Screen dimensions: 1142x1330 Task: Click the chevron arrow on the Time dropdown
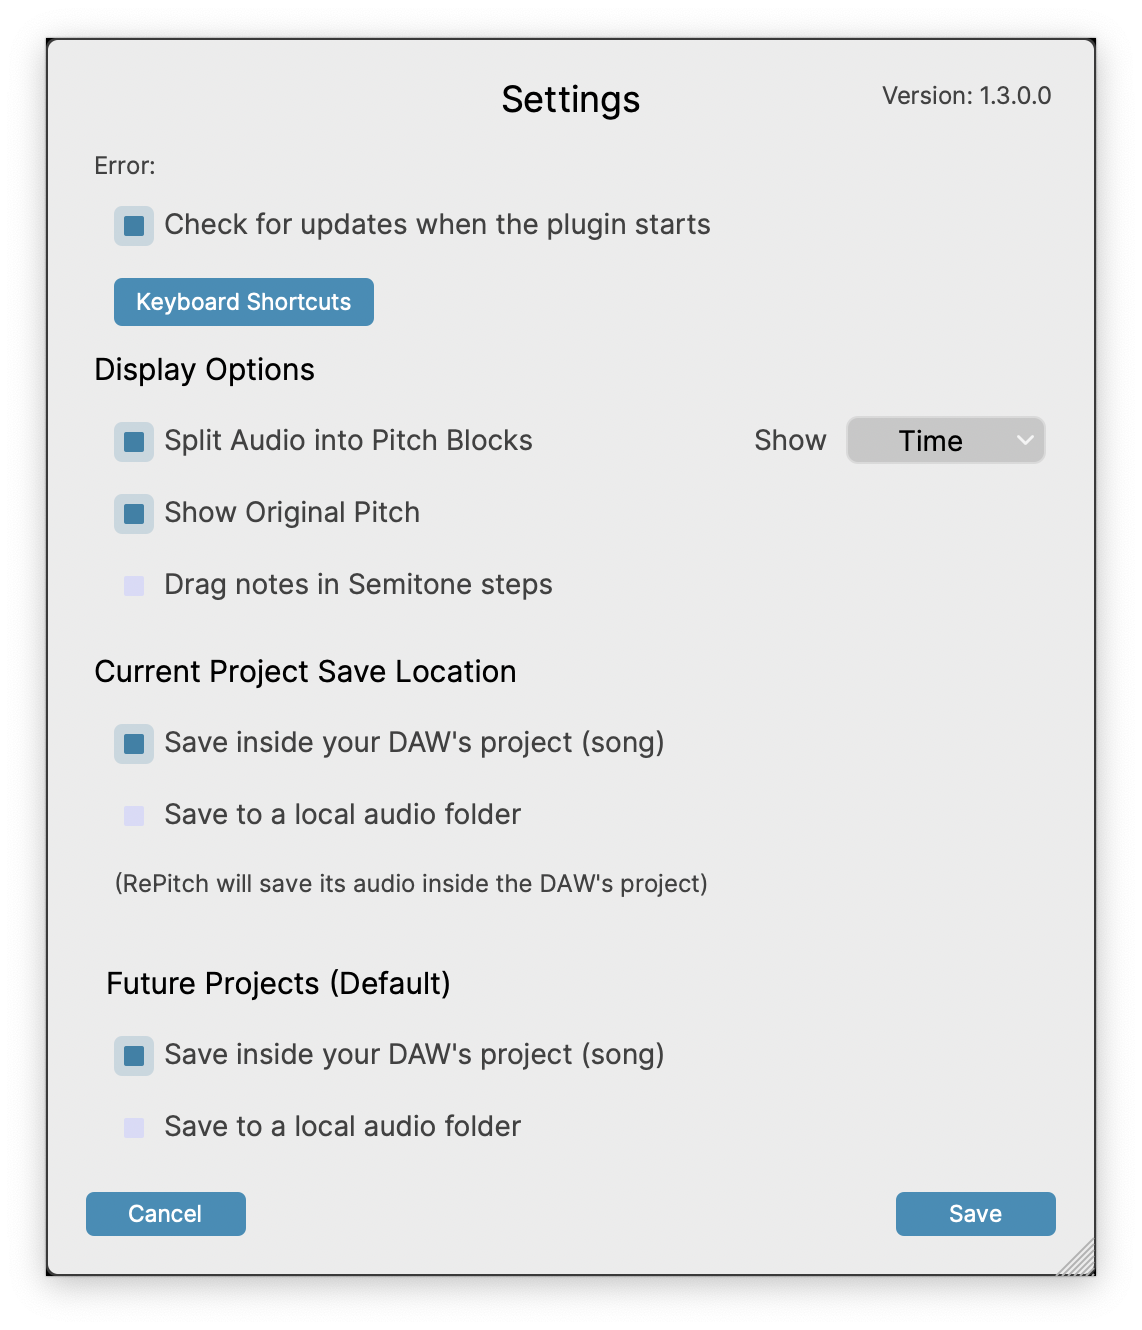1025,440
